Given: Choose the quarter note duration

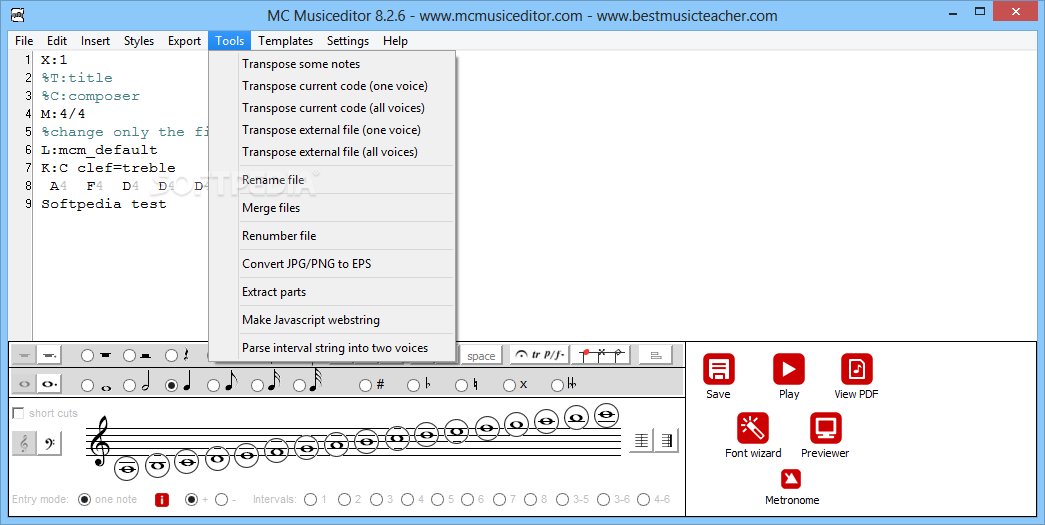Looking at the screenshot, I should (171, 385).
